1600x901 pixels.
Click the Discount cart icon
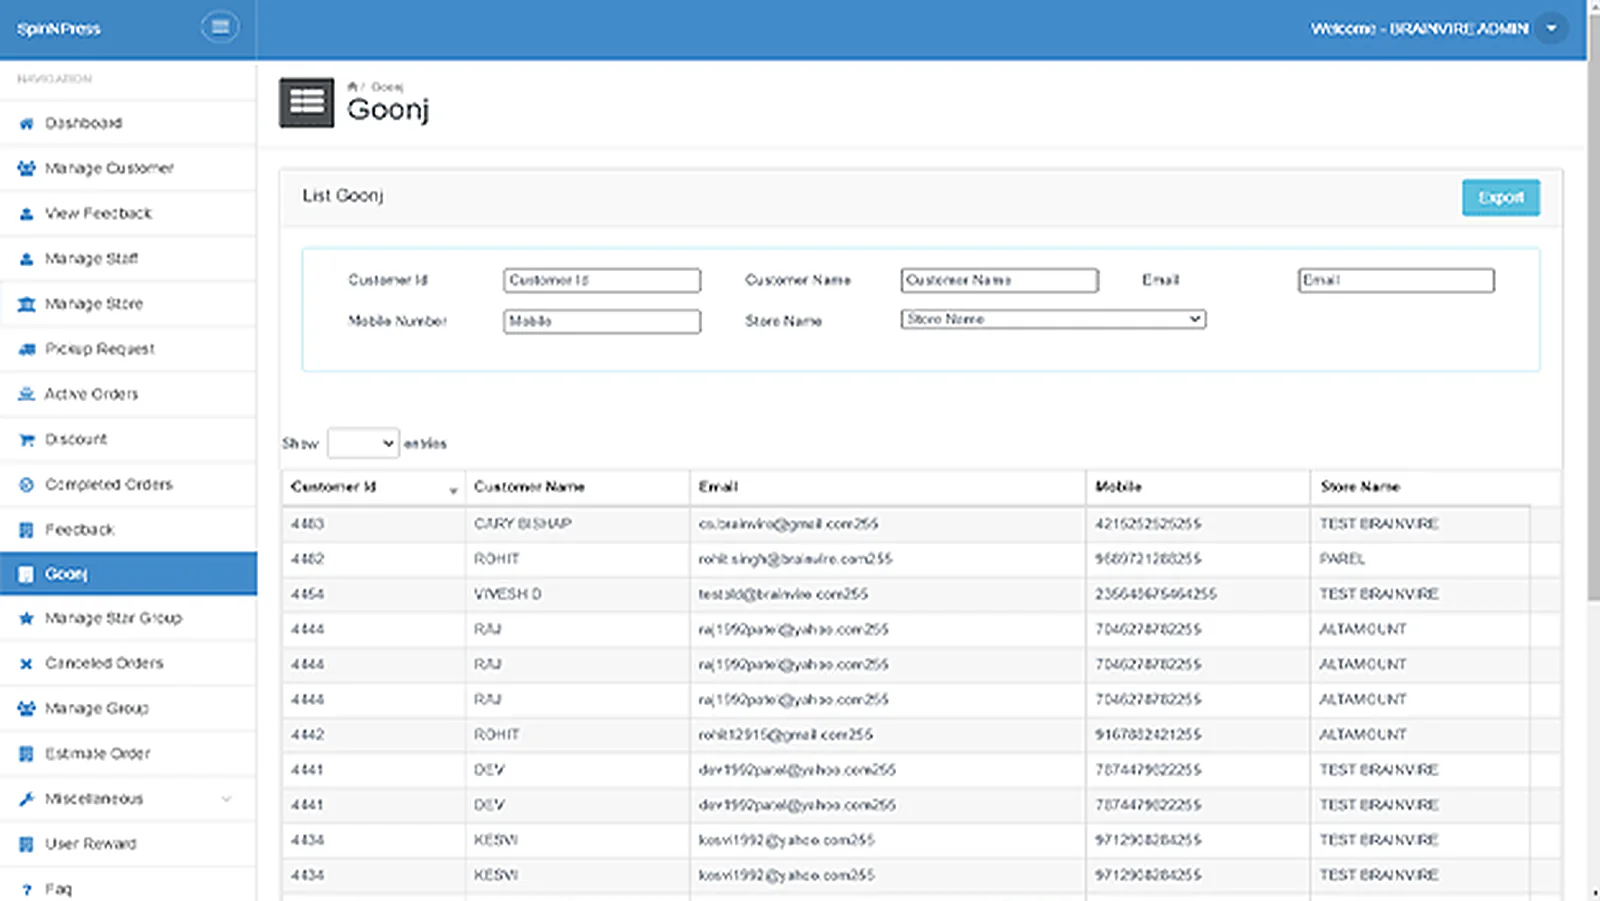tap(27, 439)
